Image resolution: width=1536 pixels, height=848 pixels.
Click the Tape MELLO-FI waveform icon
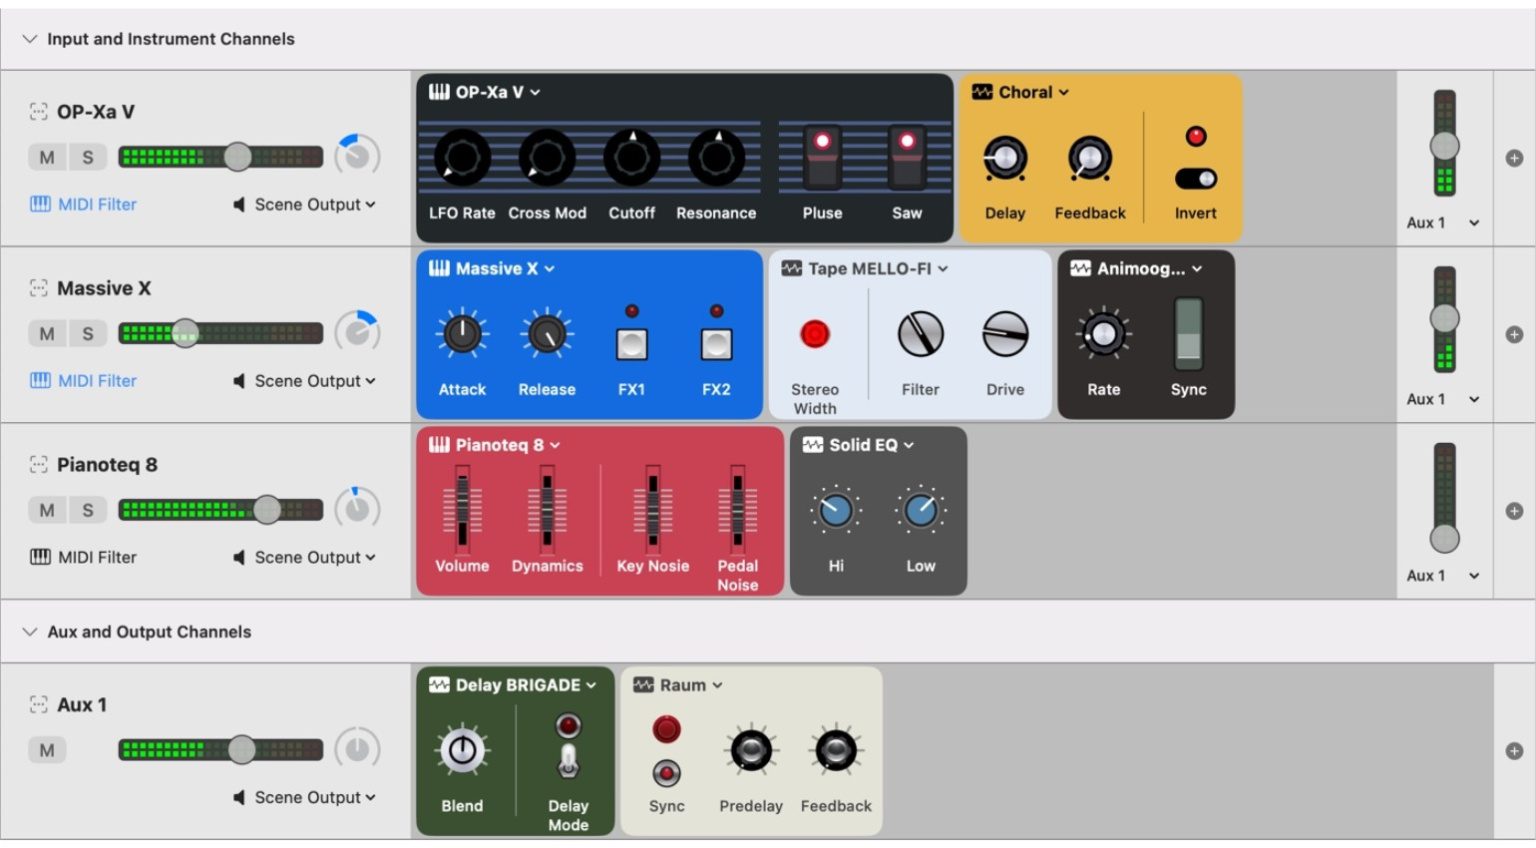click(x=790, y=268)
